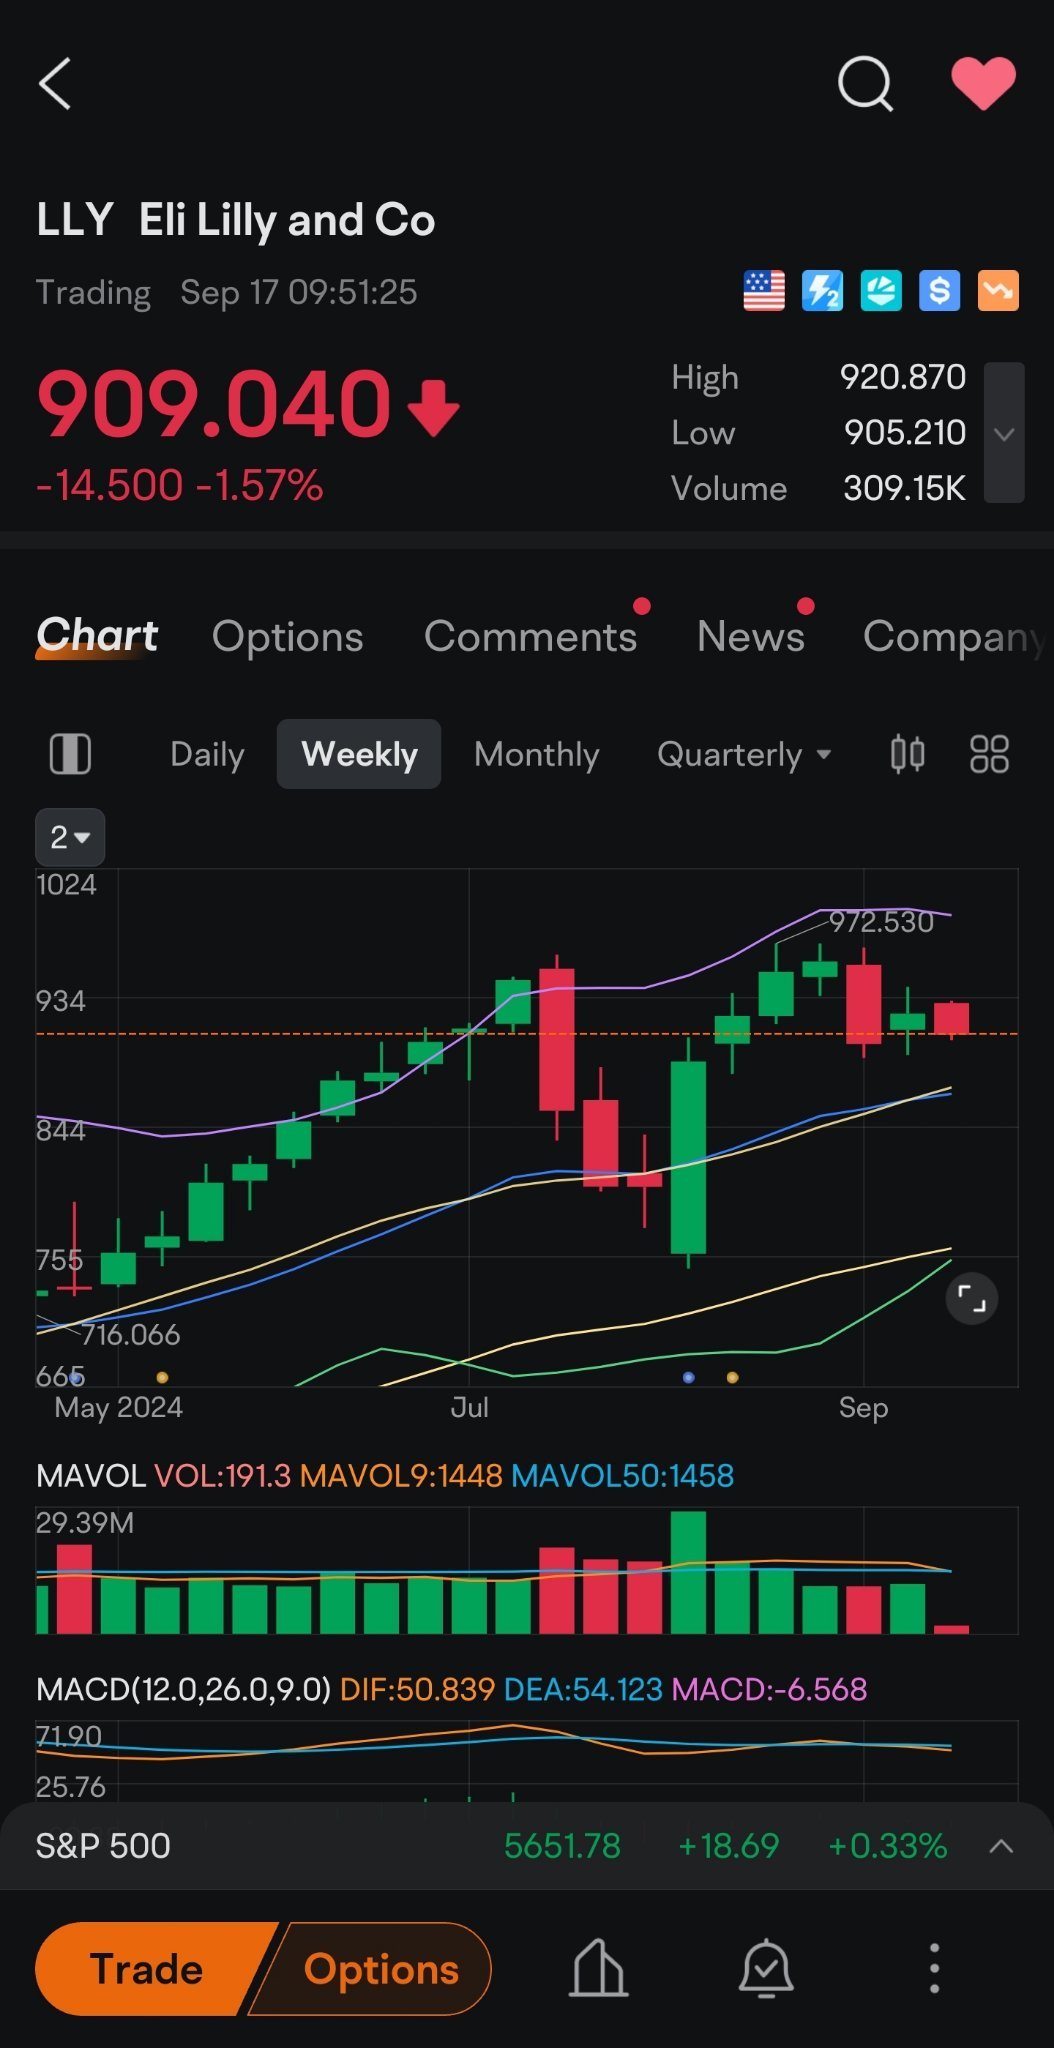This screenshot has width=1054, height=2048.
Task: Tap the blue dollar badge
Action: 939,291
